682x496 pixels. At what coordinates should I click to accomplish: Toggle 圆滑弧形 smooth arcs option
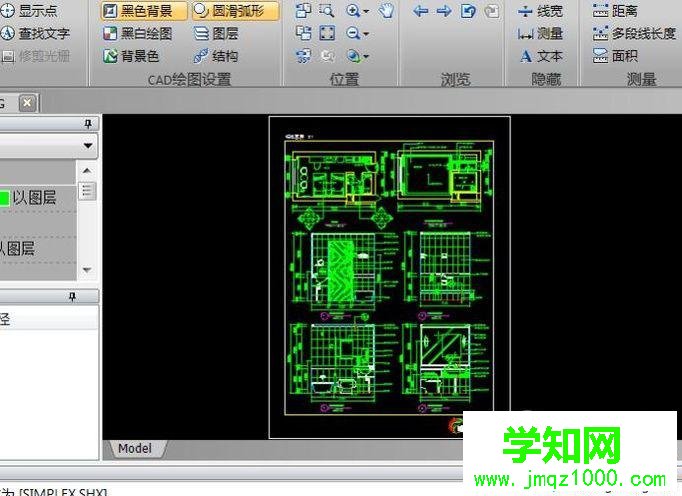pyautogui.click(x=235, y=11)
